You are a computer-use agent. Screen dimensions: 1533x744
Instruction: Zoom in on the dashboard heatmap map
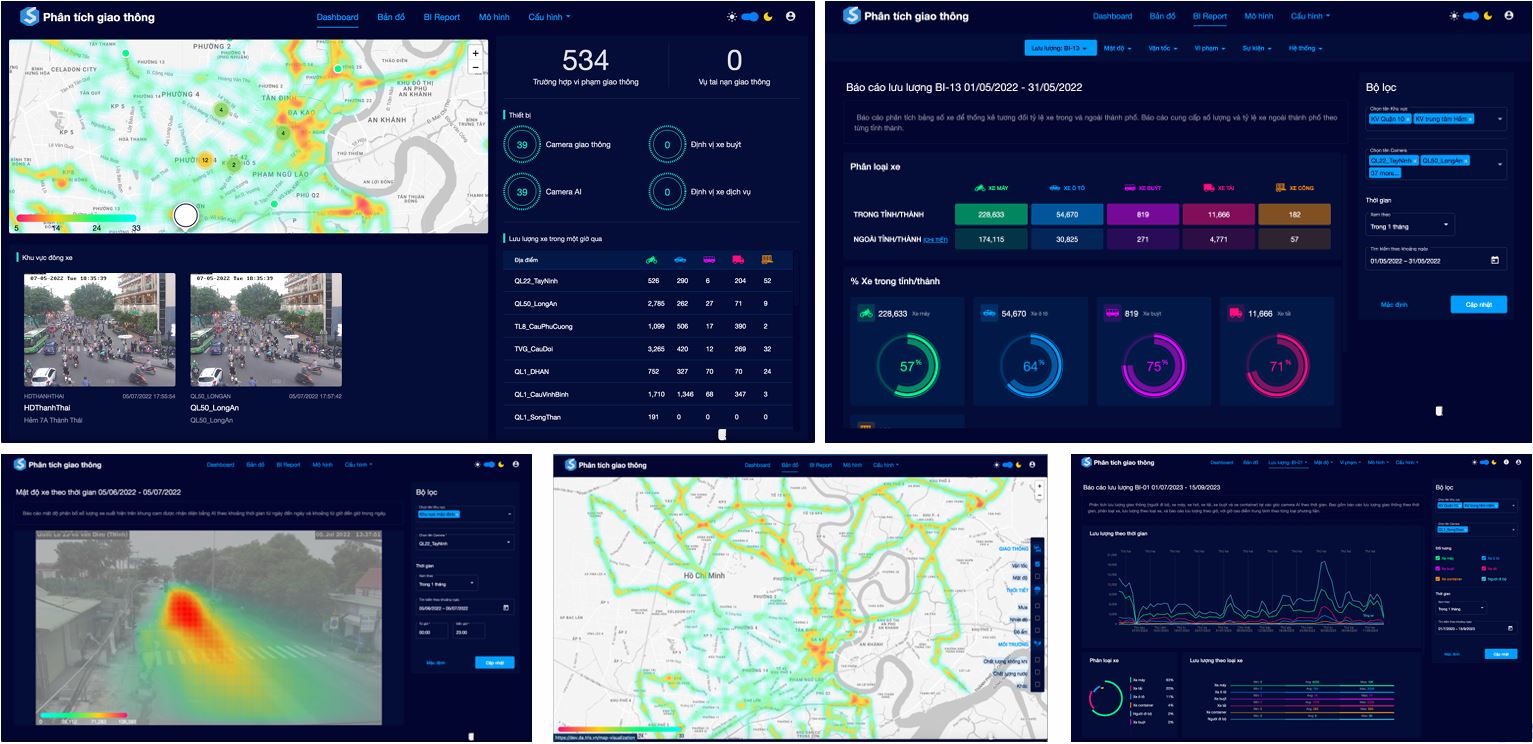[x=475, y=53]
